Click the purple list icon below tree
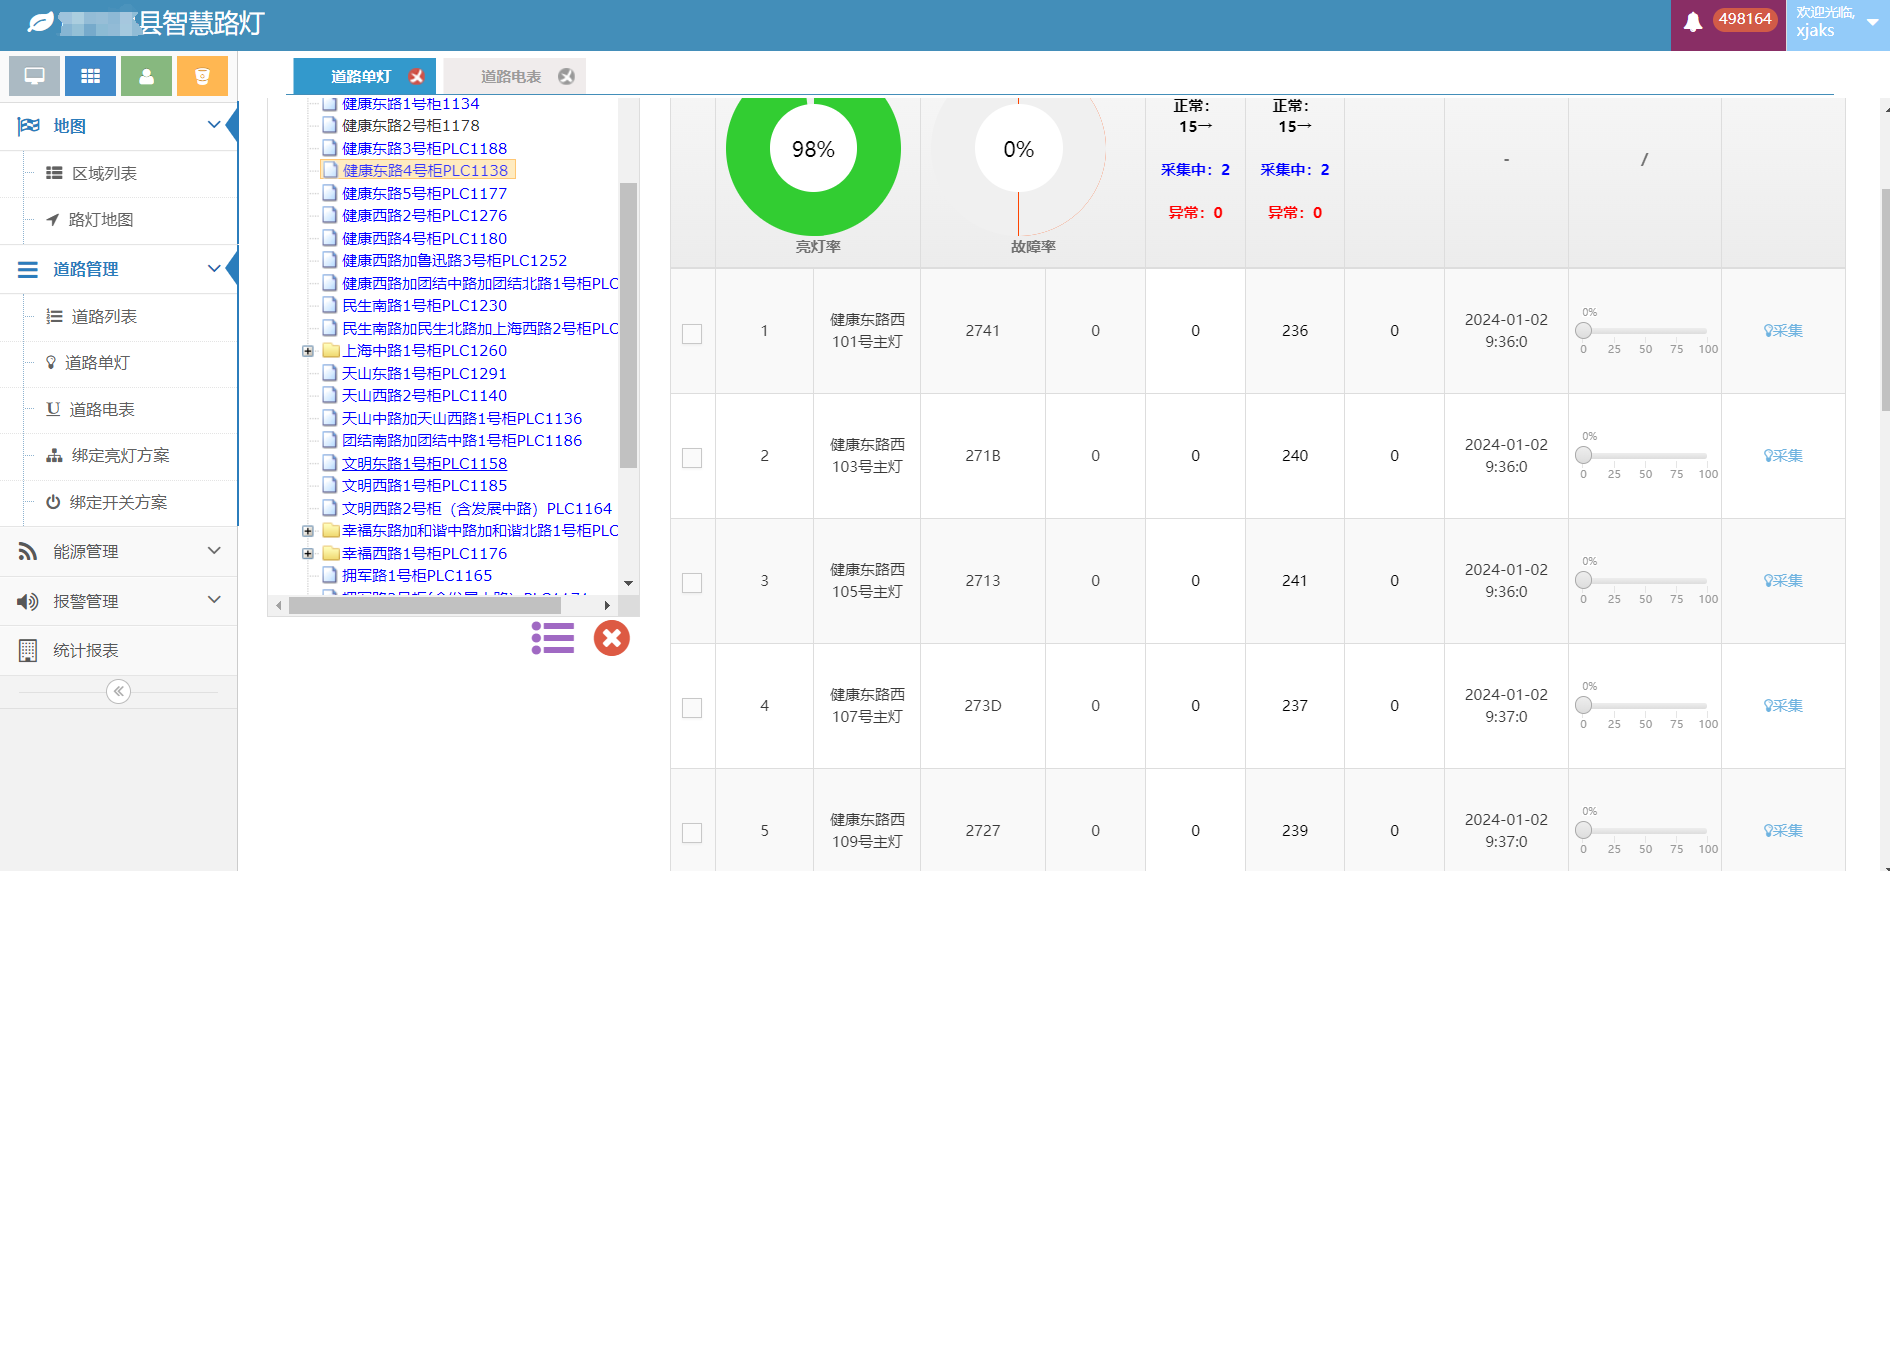The image size is (1890, 1366). tap(553, 638)
